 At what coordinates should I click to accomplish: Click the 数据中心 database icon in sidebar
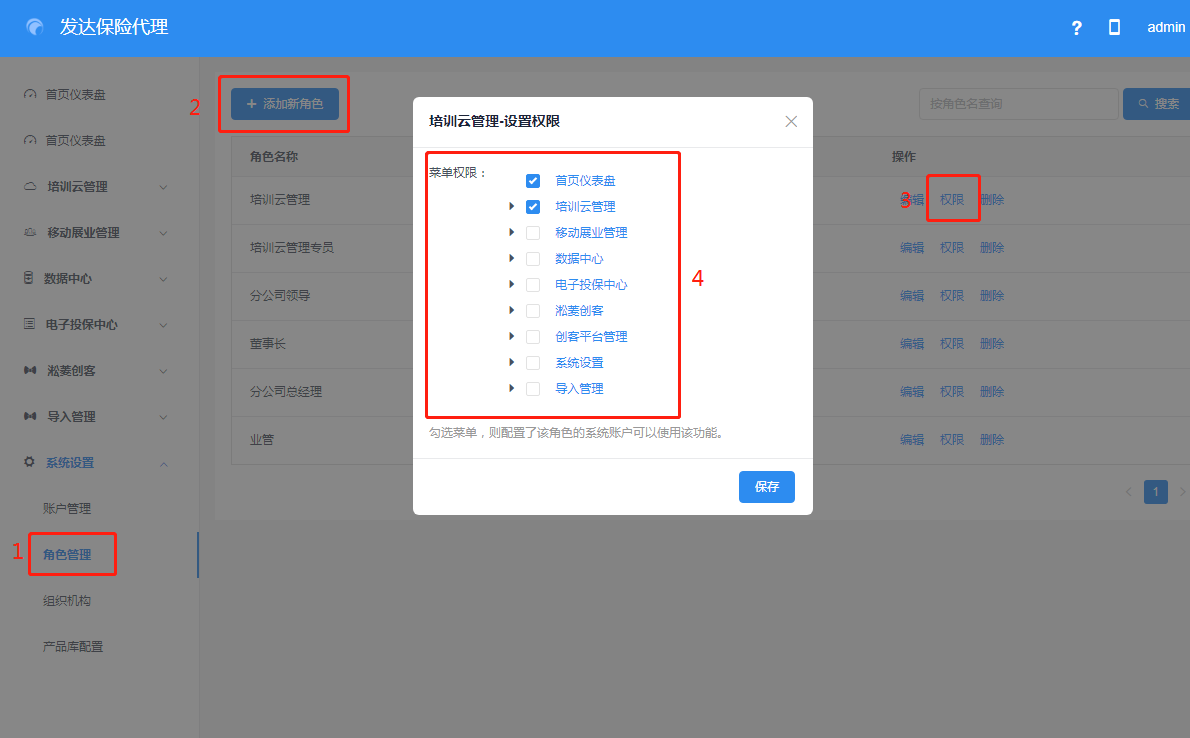[29, 279]
